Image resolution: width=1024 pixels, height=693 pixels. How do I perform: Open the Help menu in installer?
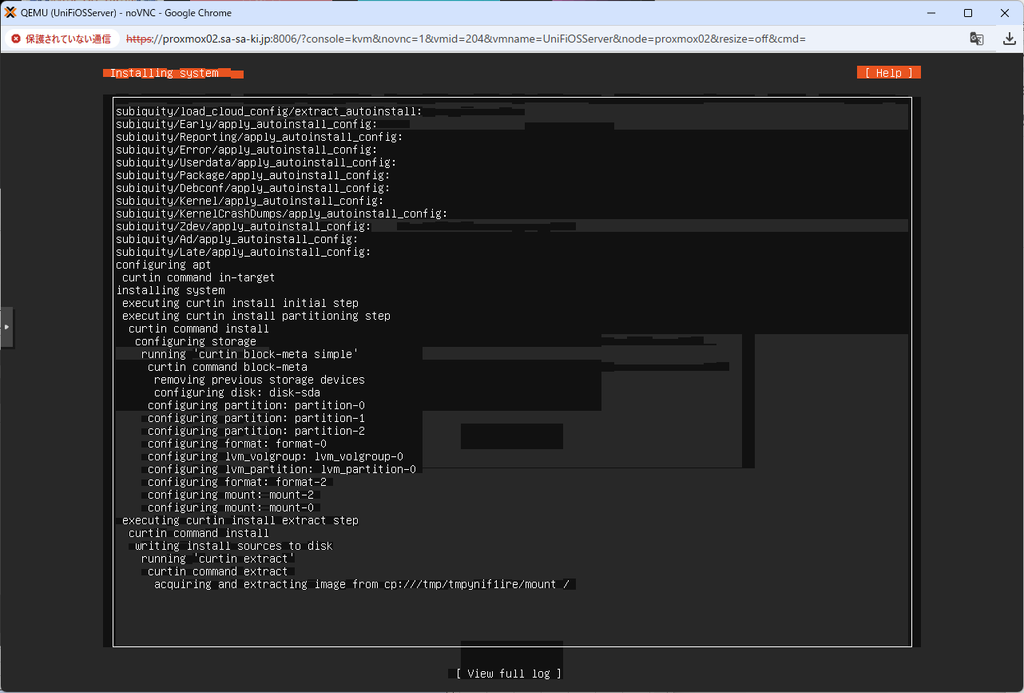point(888,73)
